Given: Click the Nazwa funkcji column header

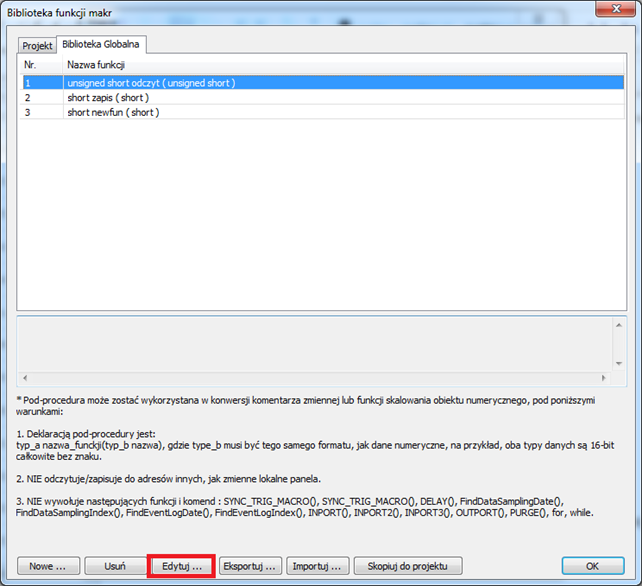Looking at the screenshot, I should 344,65.
